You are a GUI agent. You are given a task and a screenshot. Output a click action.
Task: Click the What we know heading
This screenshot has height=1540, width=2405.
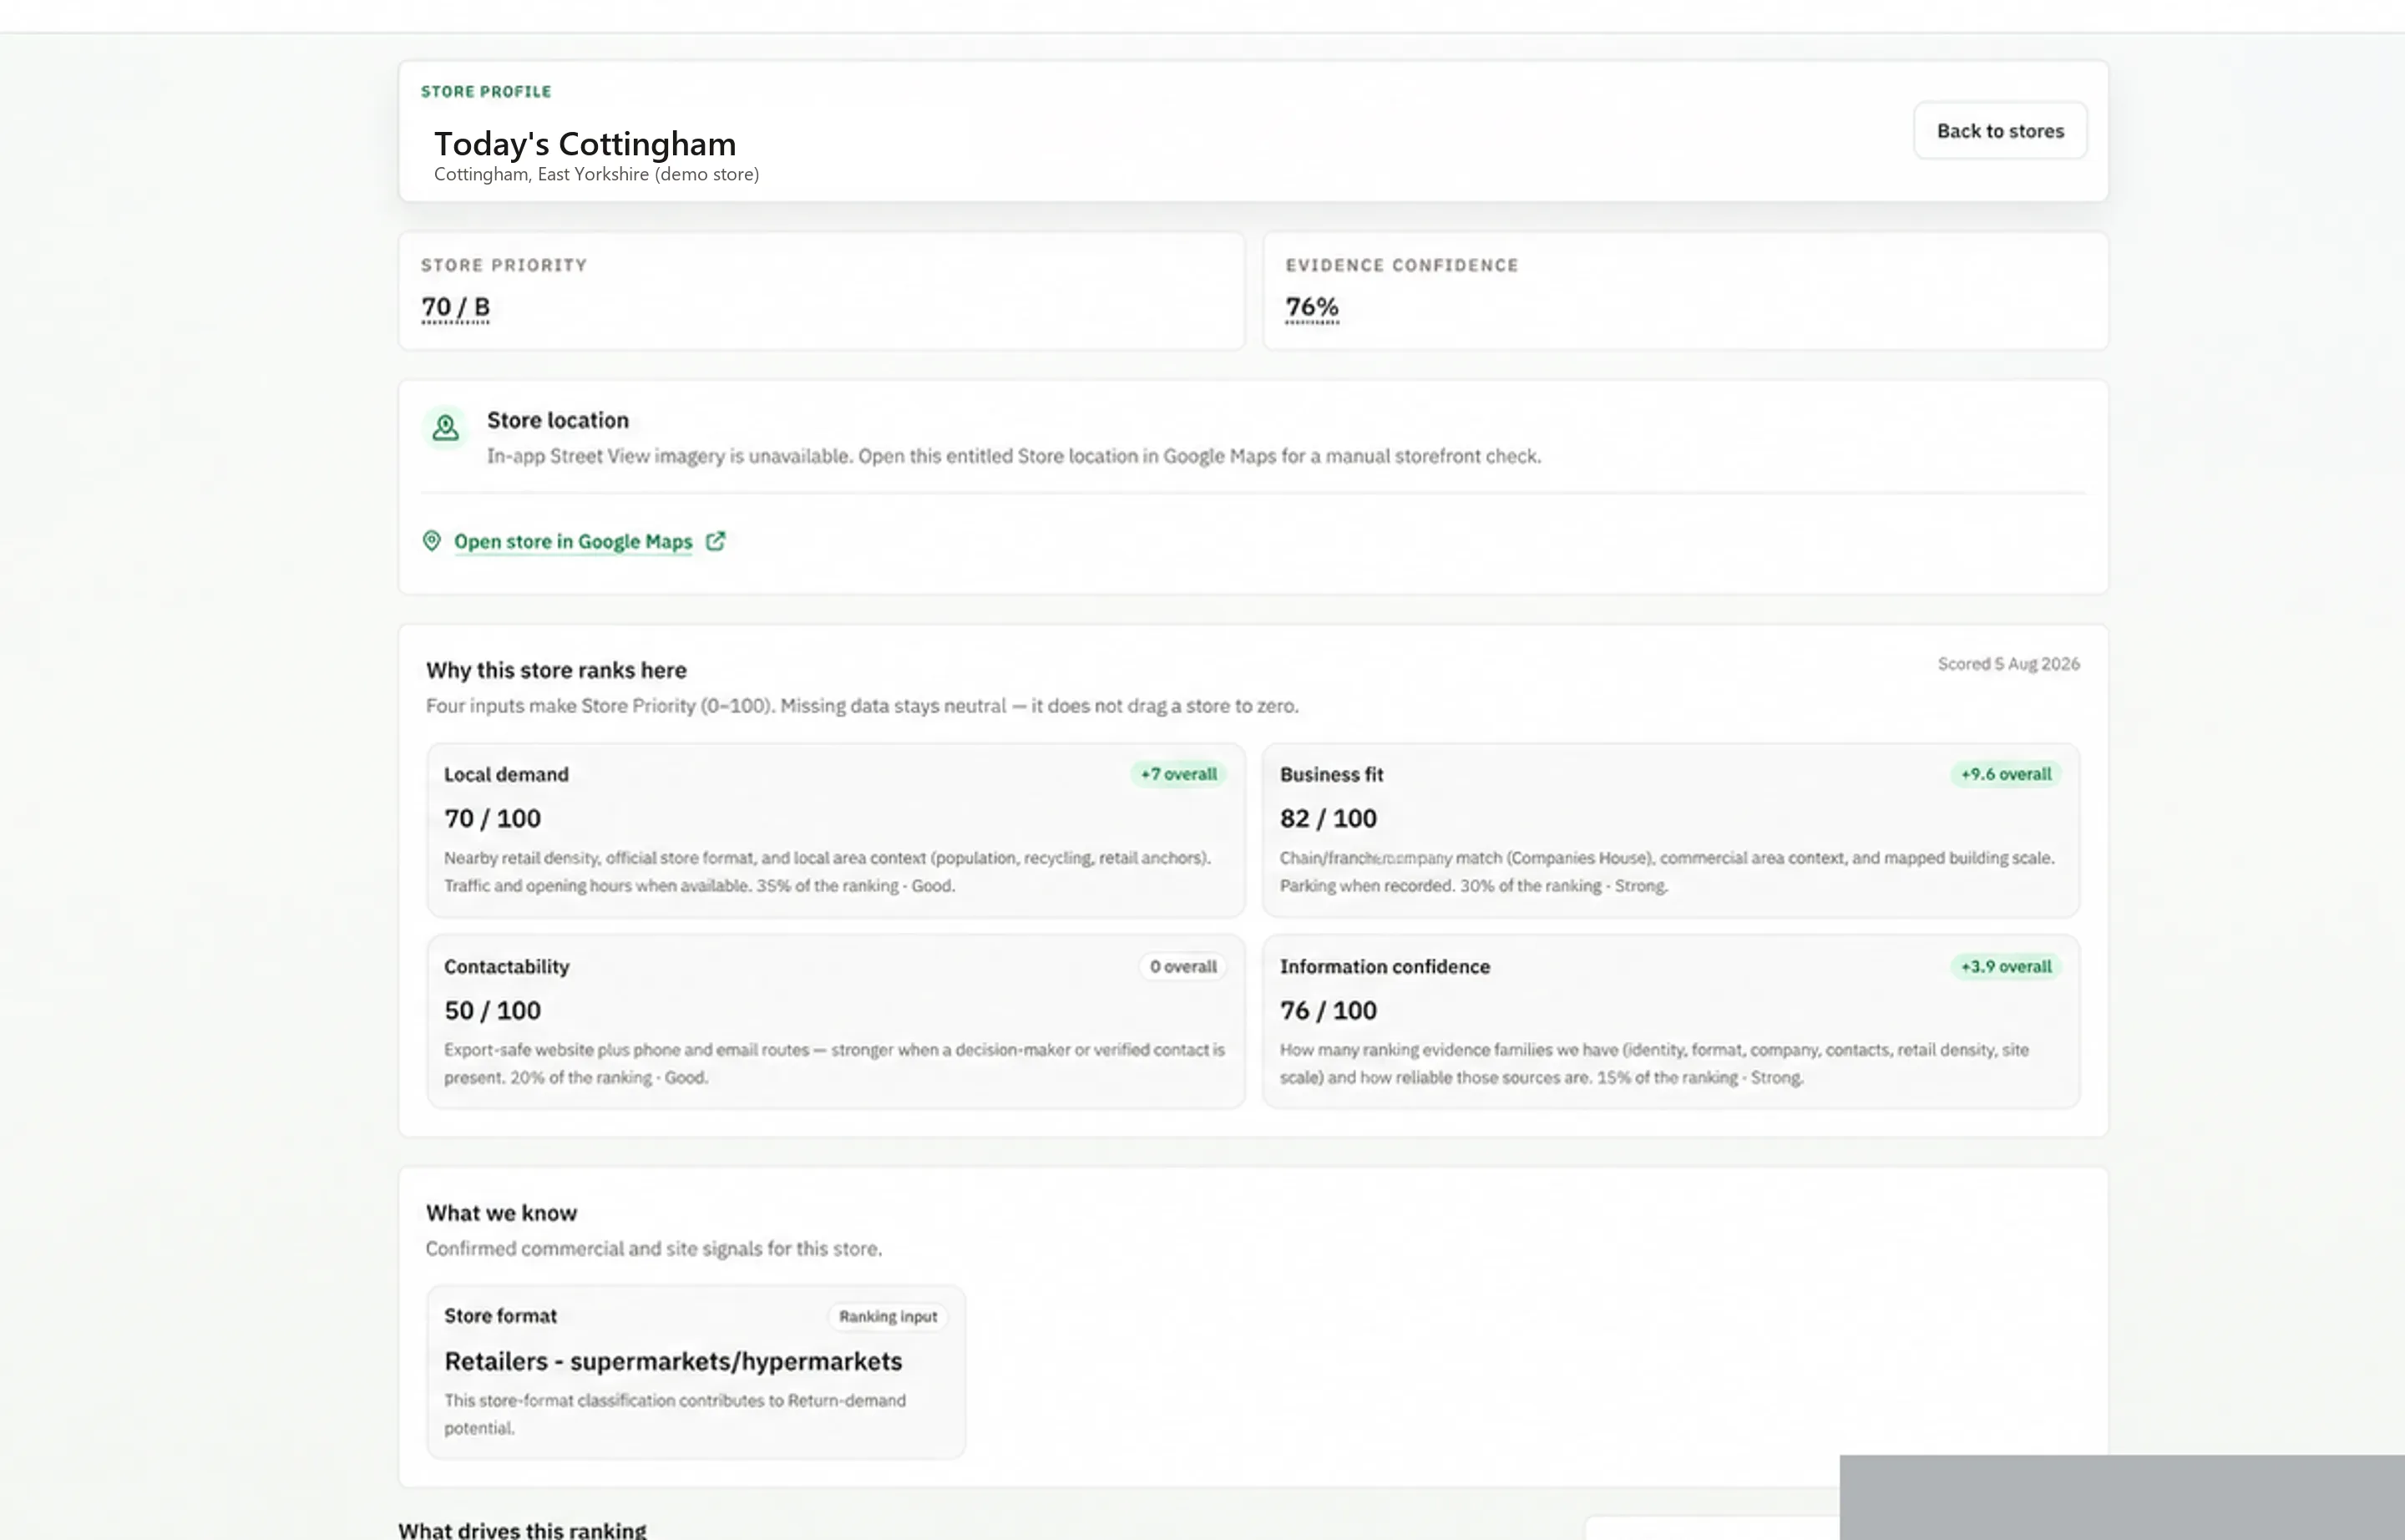pos(502,1213)
